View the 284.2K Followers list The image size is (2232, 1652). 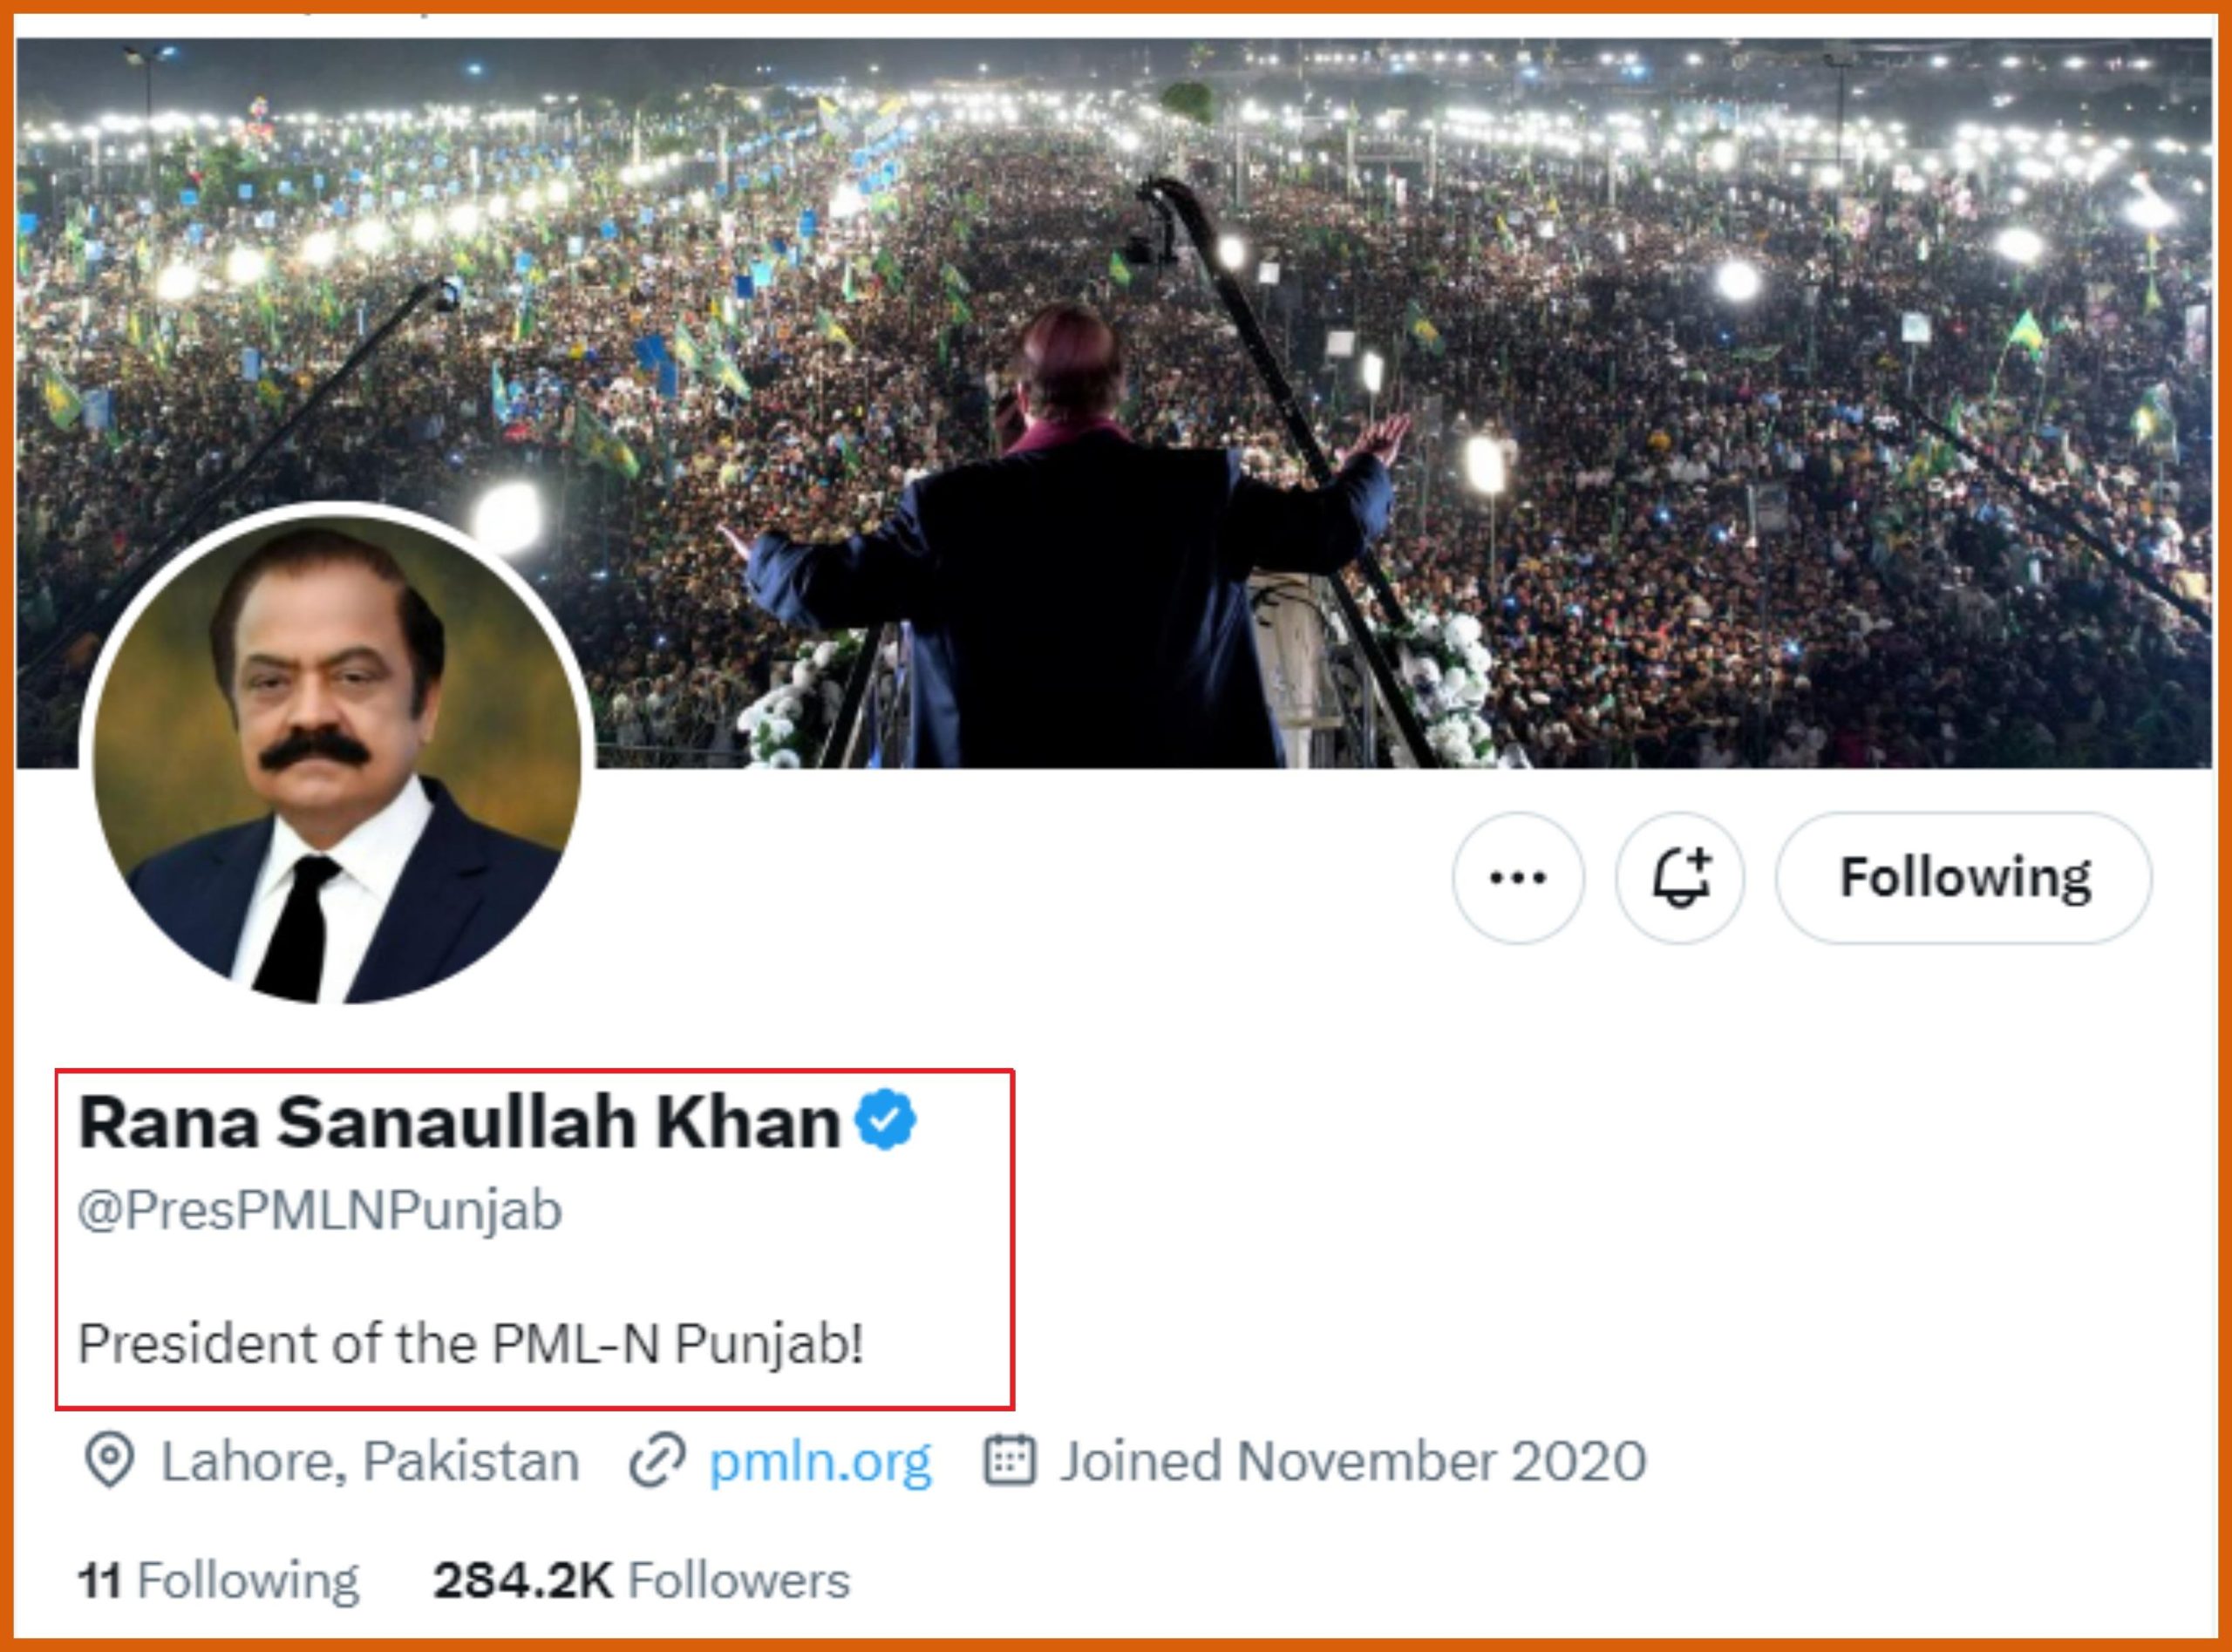[641, 1581]
